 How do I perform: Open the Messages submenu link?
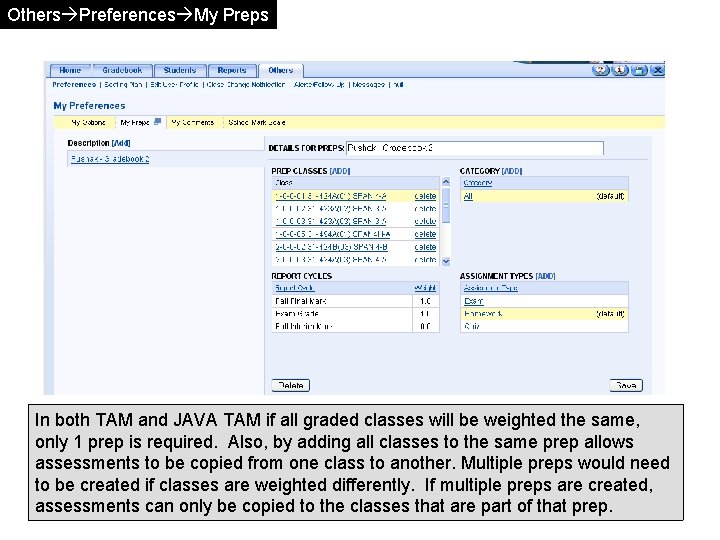pyautogui.click(x=369, y=84)
